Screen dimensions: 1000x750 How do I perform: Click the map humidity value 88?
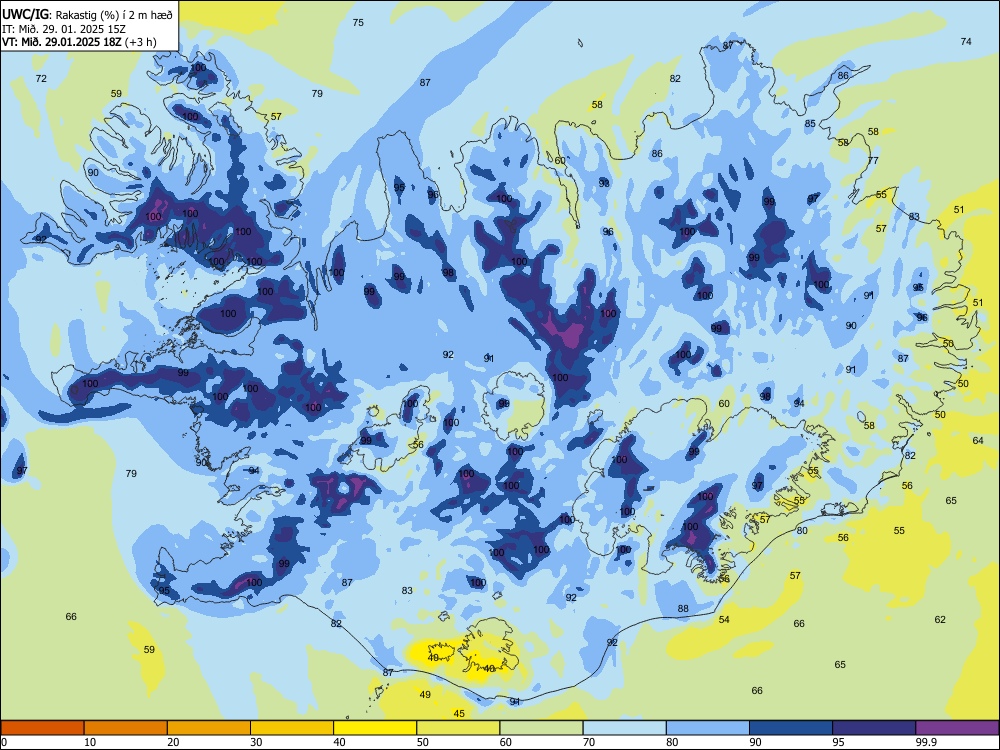[x=683, y=608]
